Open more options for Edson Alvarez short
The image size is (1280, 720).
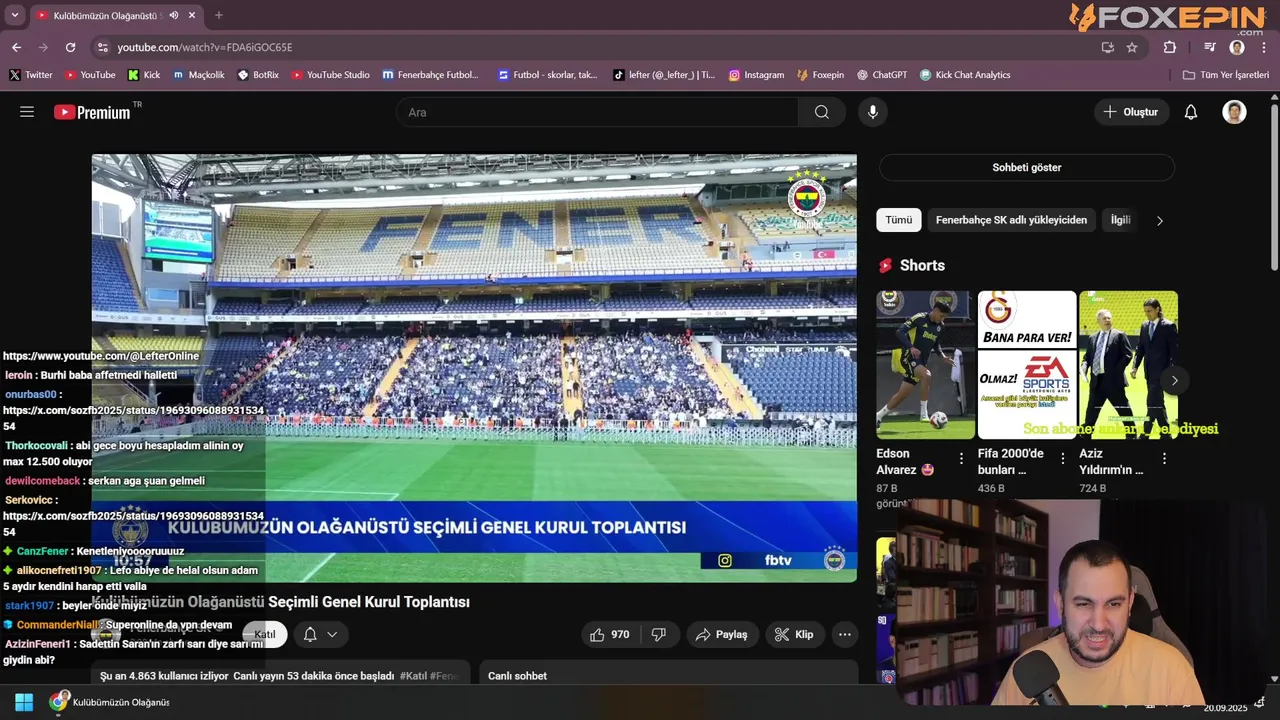click(962, 458)
